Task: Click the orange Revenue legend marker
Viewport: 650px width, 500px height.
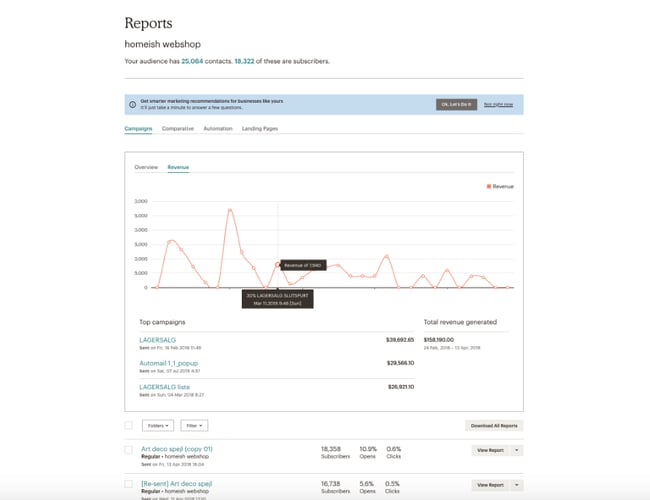Action: tap(486, 186)
